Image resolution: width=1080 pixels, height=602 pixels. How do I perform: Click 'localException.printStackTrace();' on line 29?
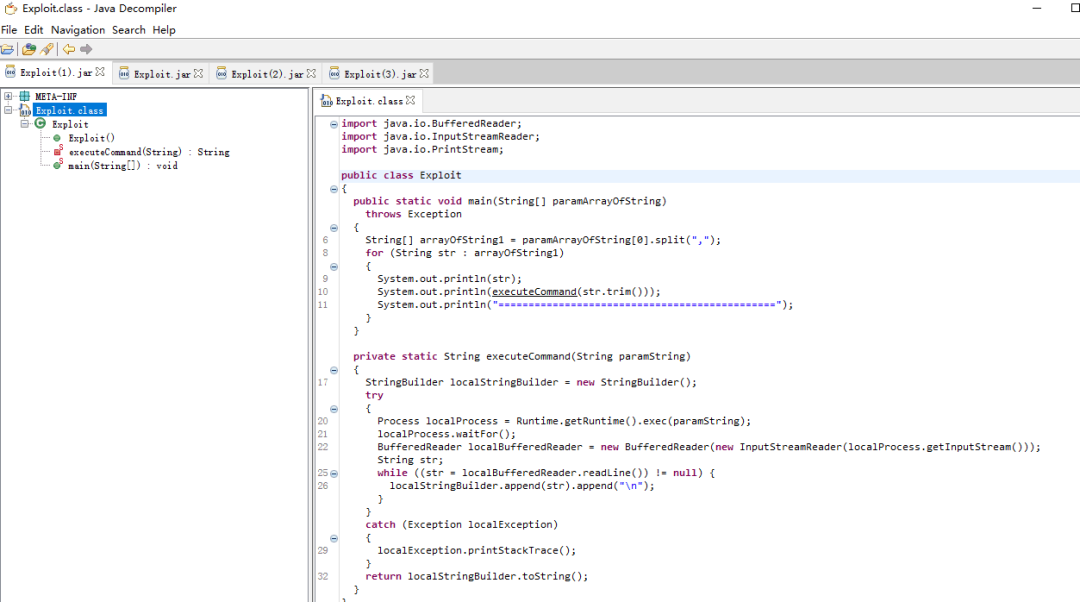tap(477, 550)
